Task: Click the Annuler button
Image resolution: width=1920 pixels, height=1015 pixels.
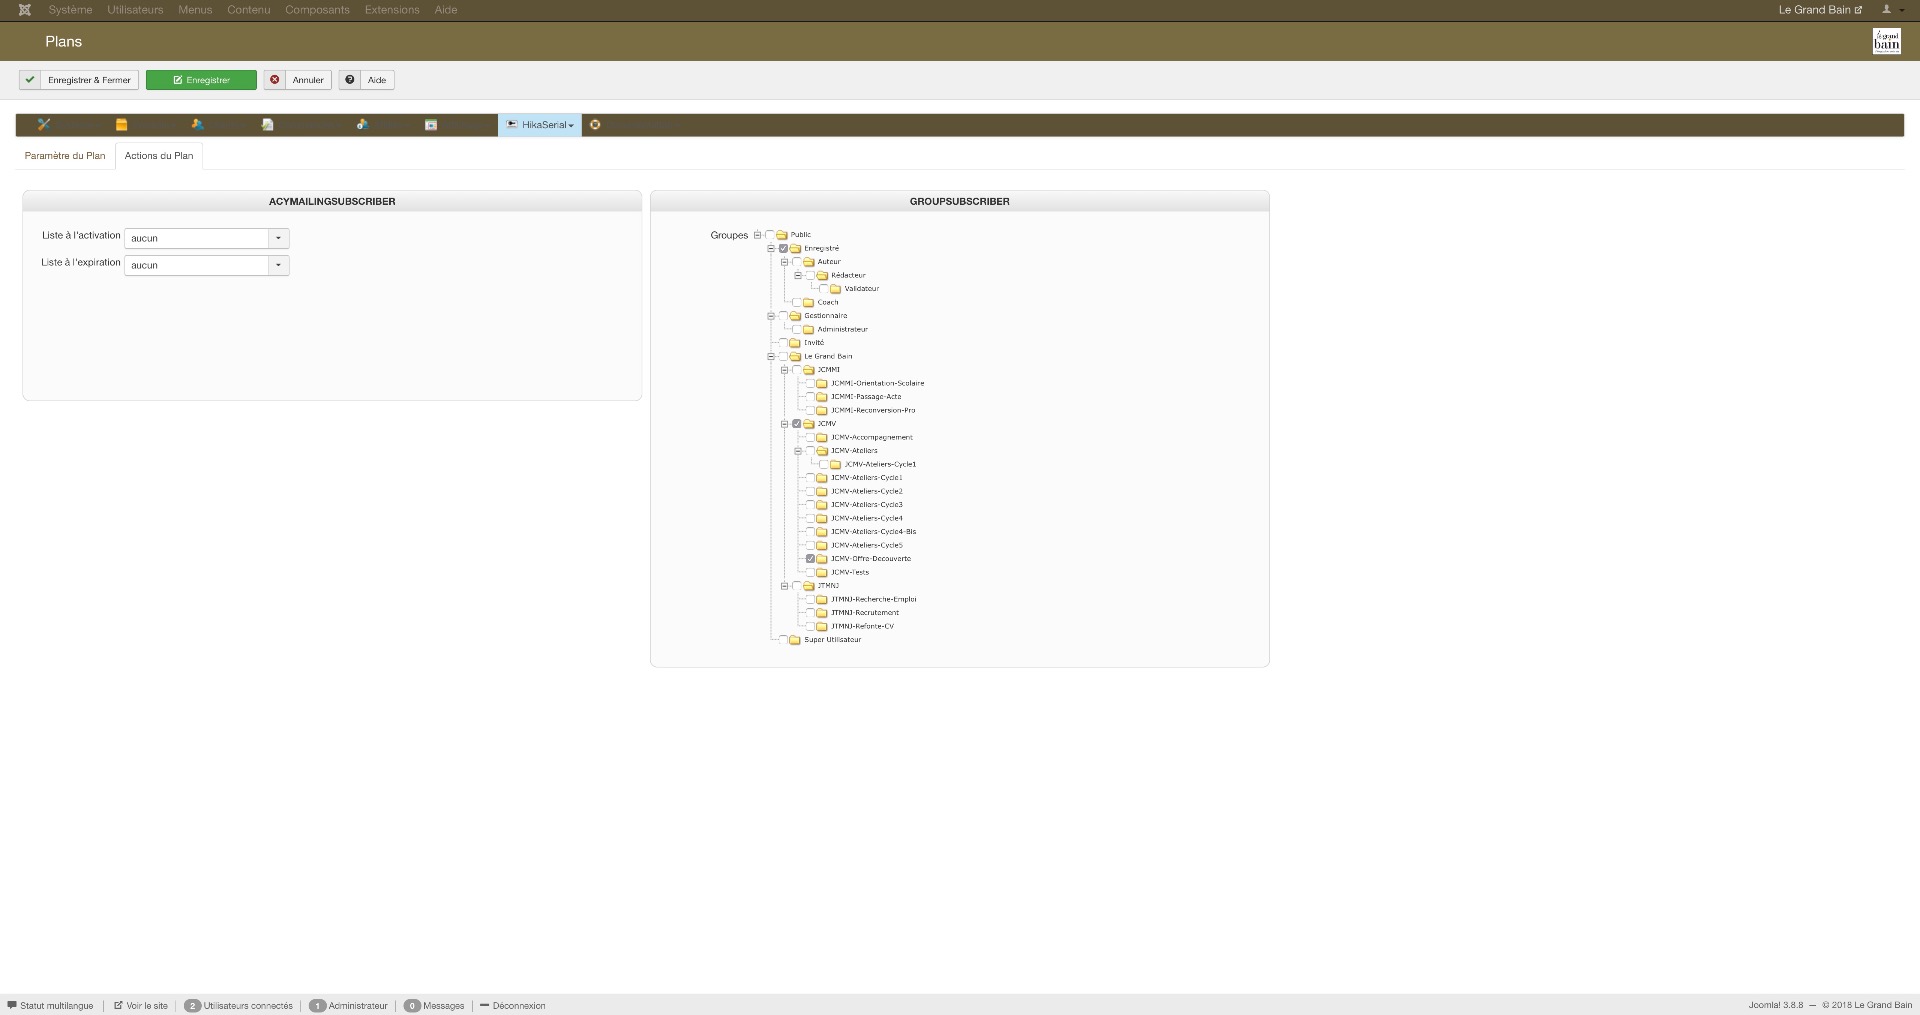Action: pos(298,80)
